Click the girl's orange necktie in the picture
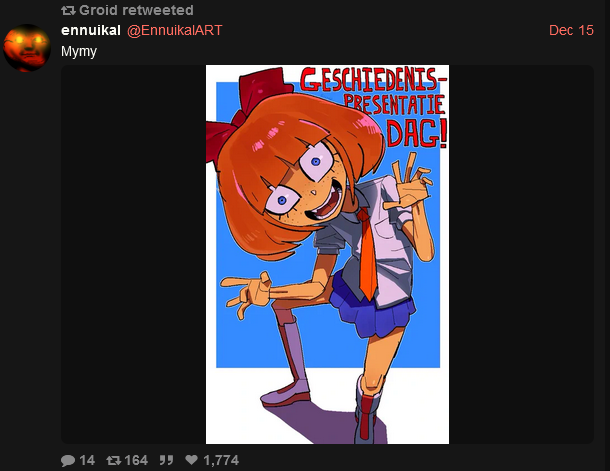Viewport: 610px width, 471px height. (x=367, y=255)
